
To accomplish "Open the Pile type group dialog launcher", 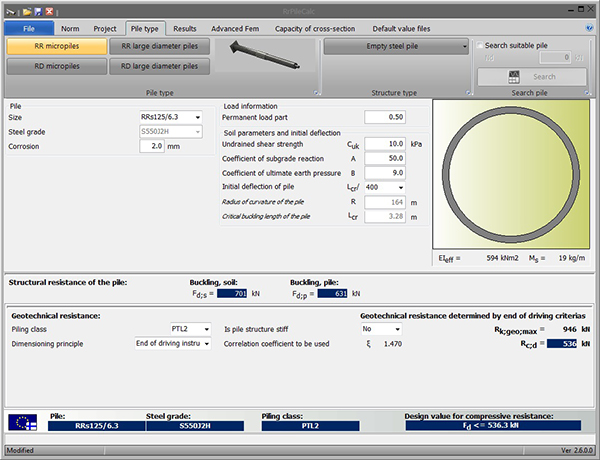I will 315,94.
